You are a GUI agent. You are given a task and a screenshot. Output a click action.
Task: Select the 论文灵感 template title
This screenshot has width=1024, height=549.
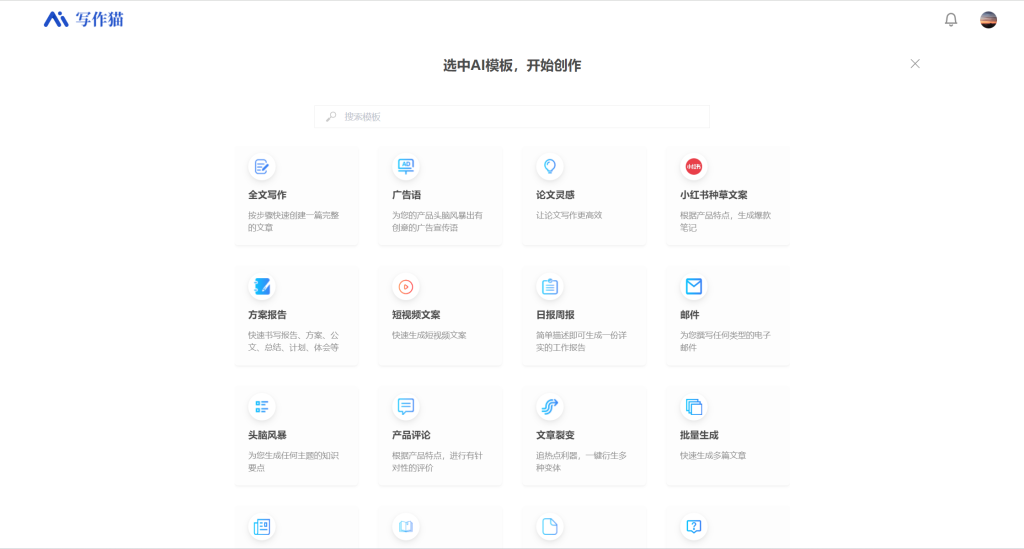pyautogui.click(x=555, y=195)
